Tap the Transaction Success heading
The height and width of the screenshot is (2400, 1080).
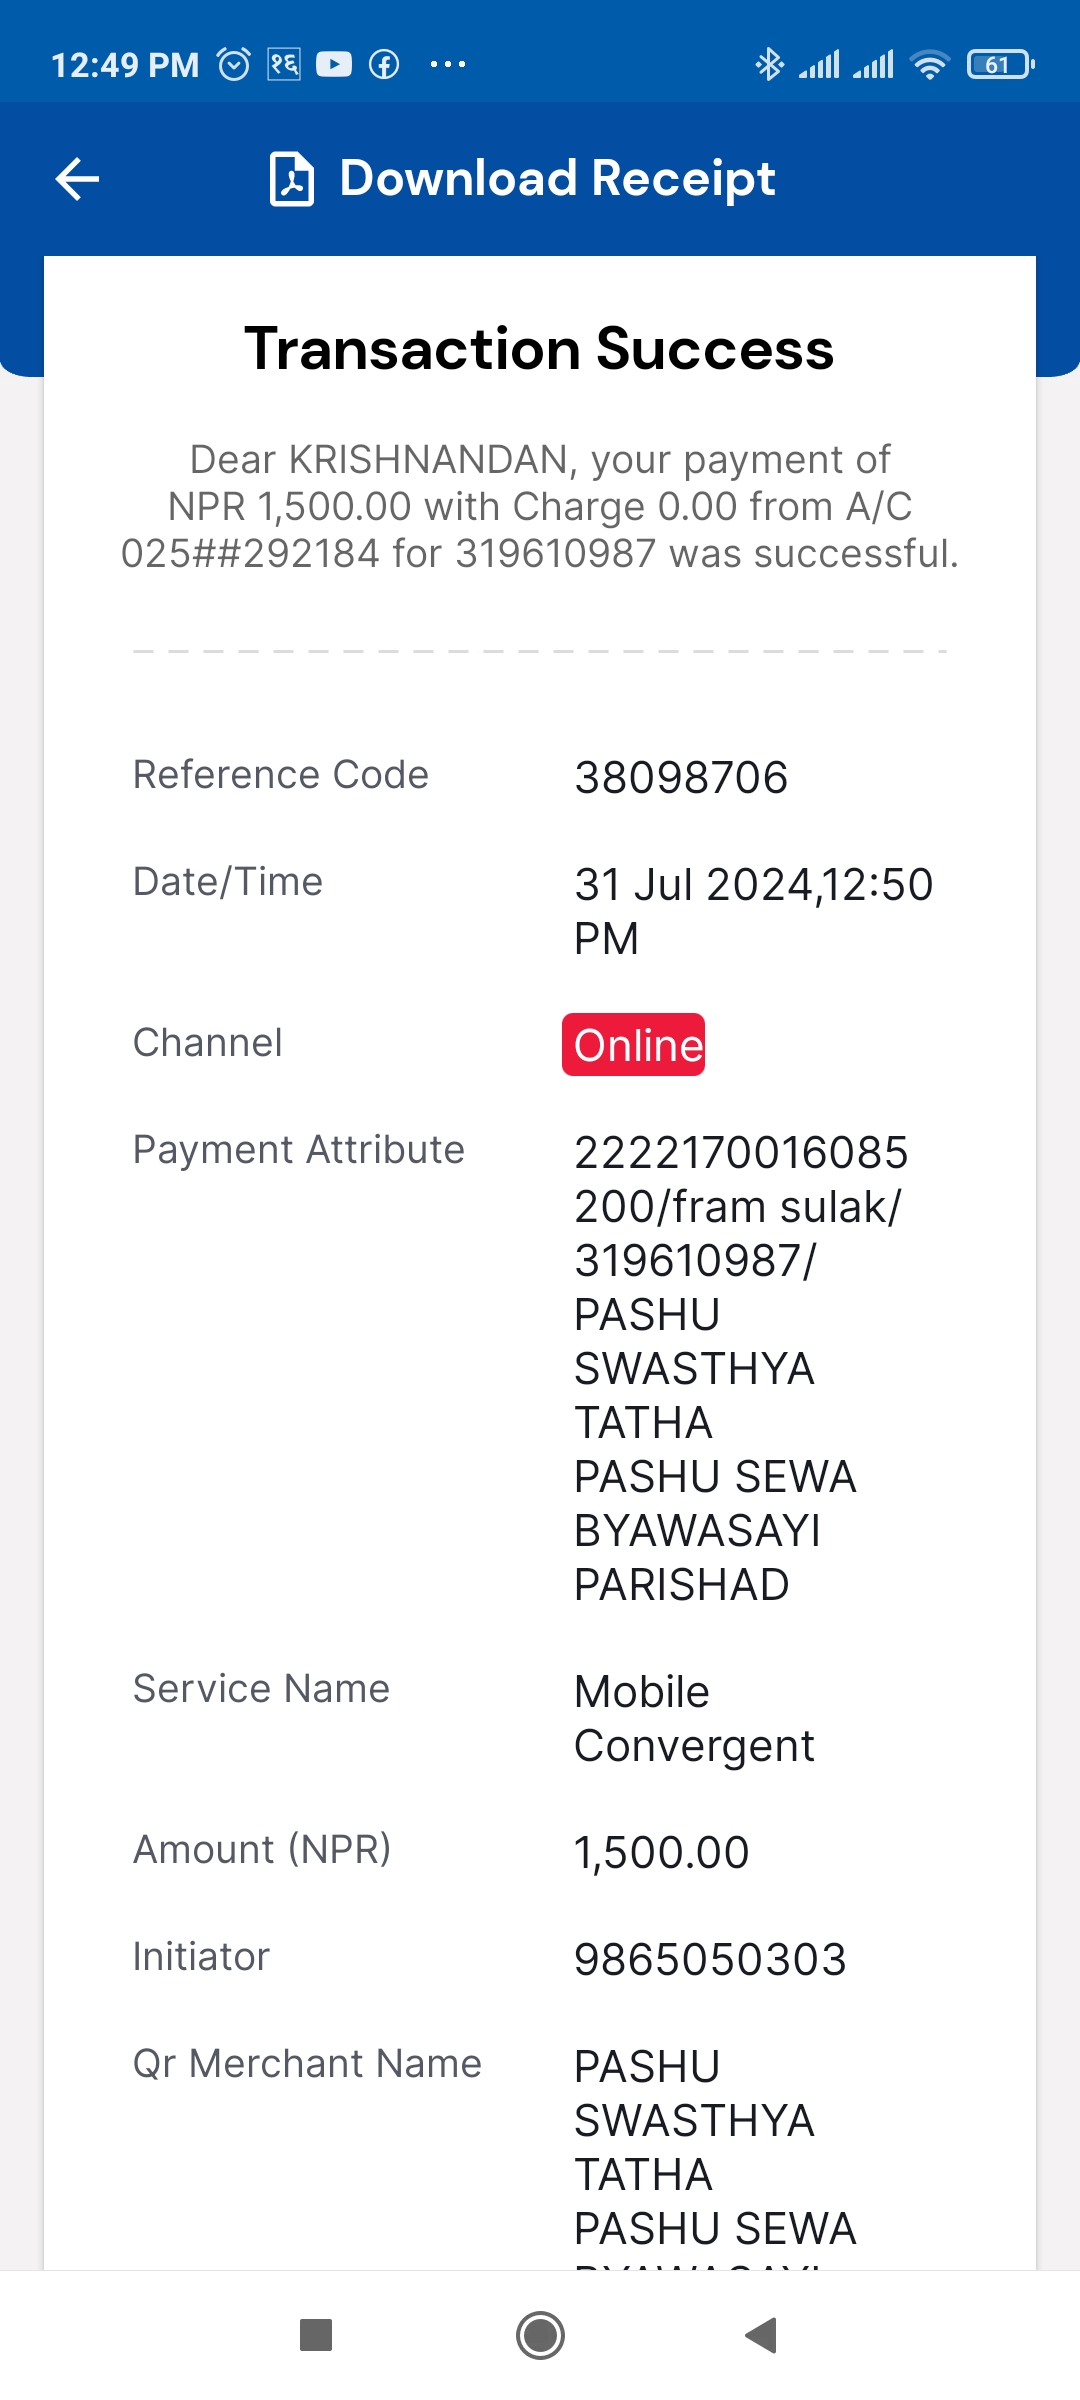[539, 349]
